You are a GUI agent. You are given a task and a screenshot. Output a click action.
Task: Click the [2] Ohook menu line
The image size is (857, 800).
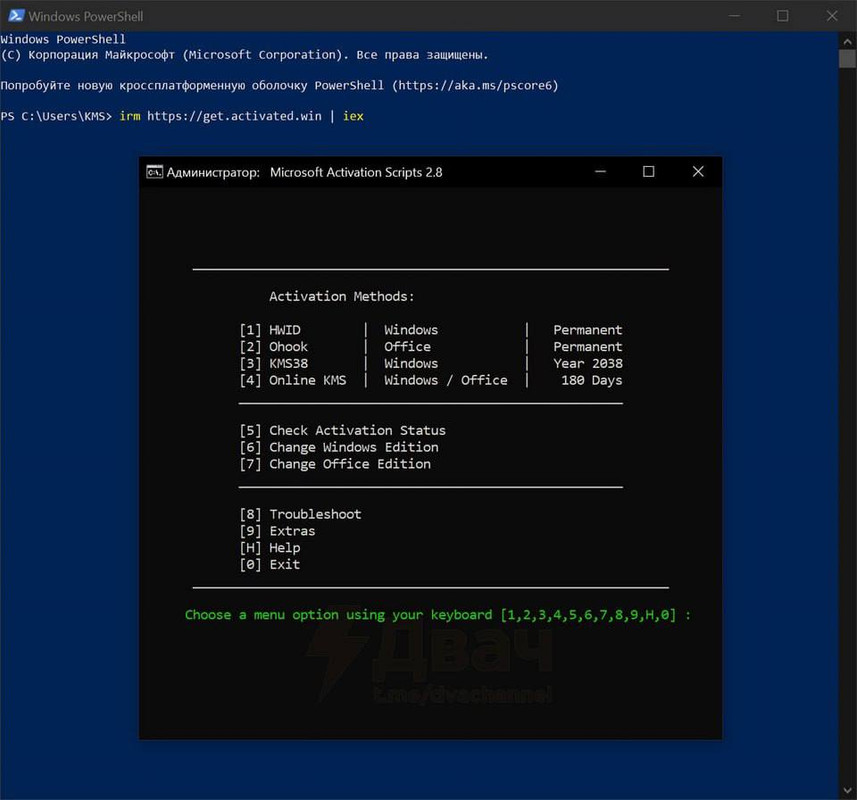click(431, 347)
